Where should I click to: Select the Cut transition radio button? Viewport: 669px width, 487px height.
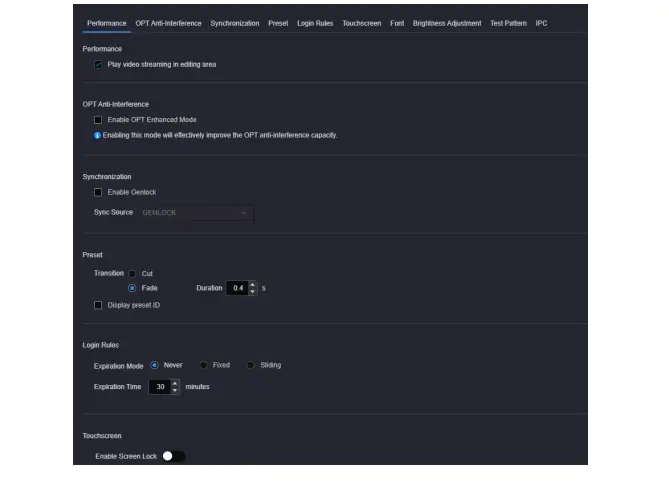132,274
